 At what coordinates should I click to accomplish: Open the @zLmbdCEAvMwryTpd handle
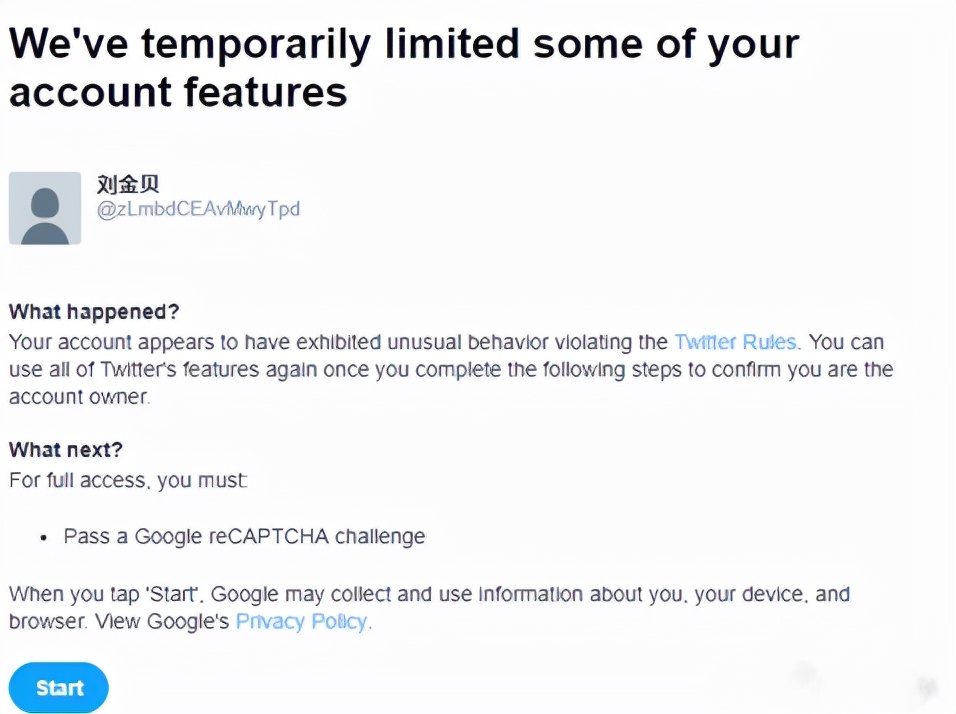point(198,209)
